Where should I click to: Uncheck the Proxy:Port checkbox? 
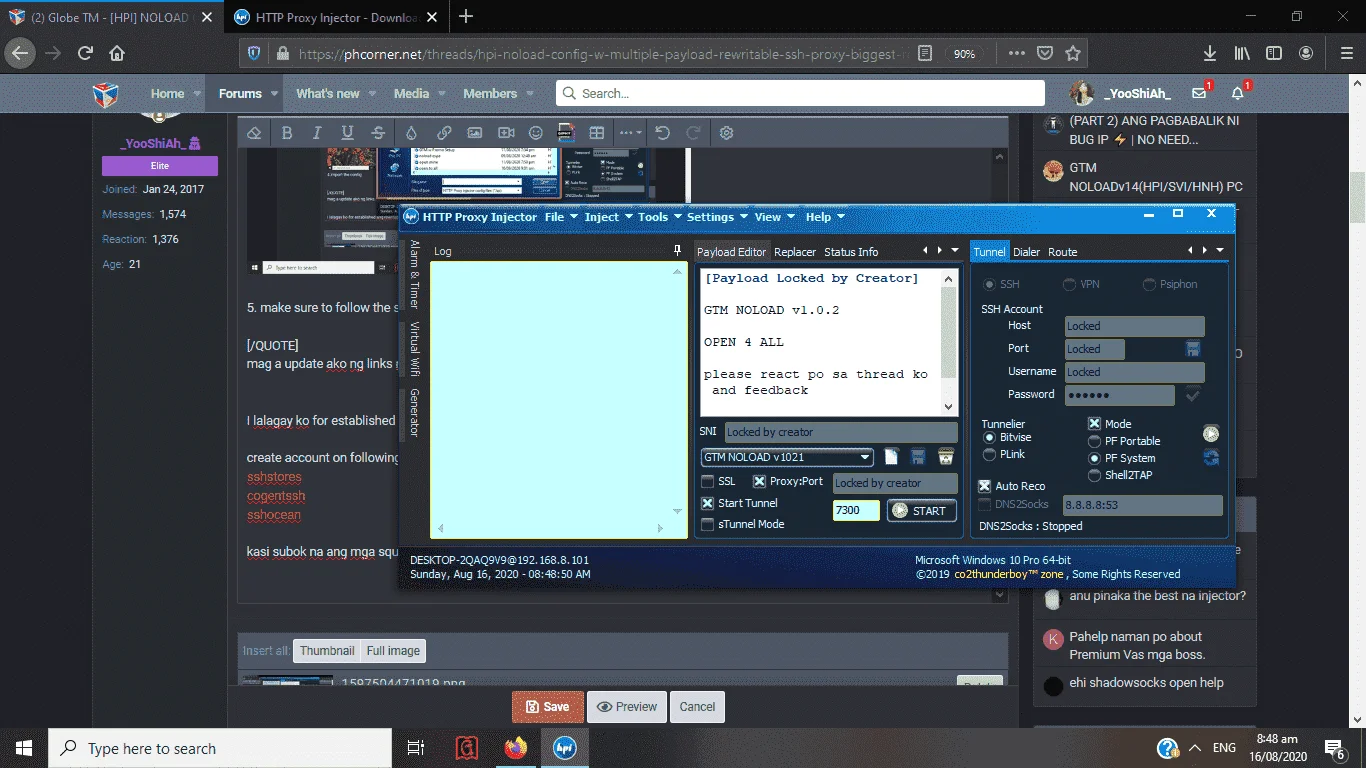pos(760,482)
